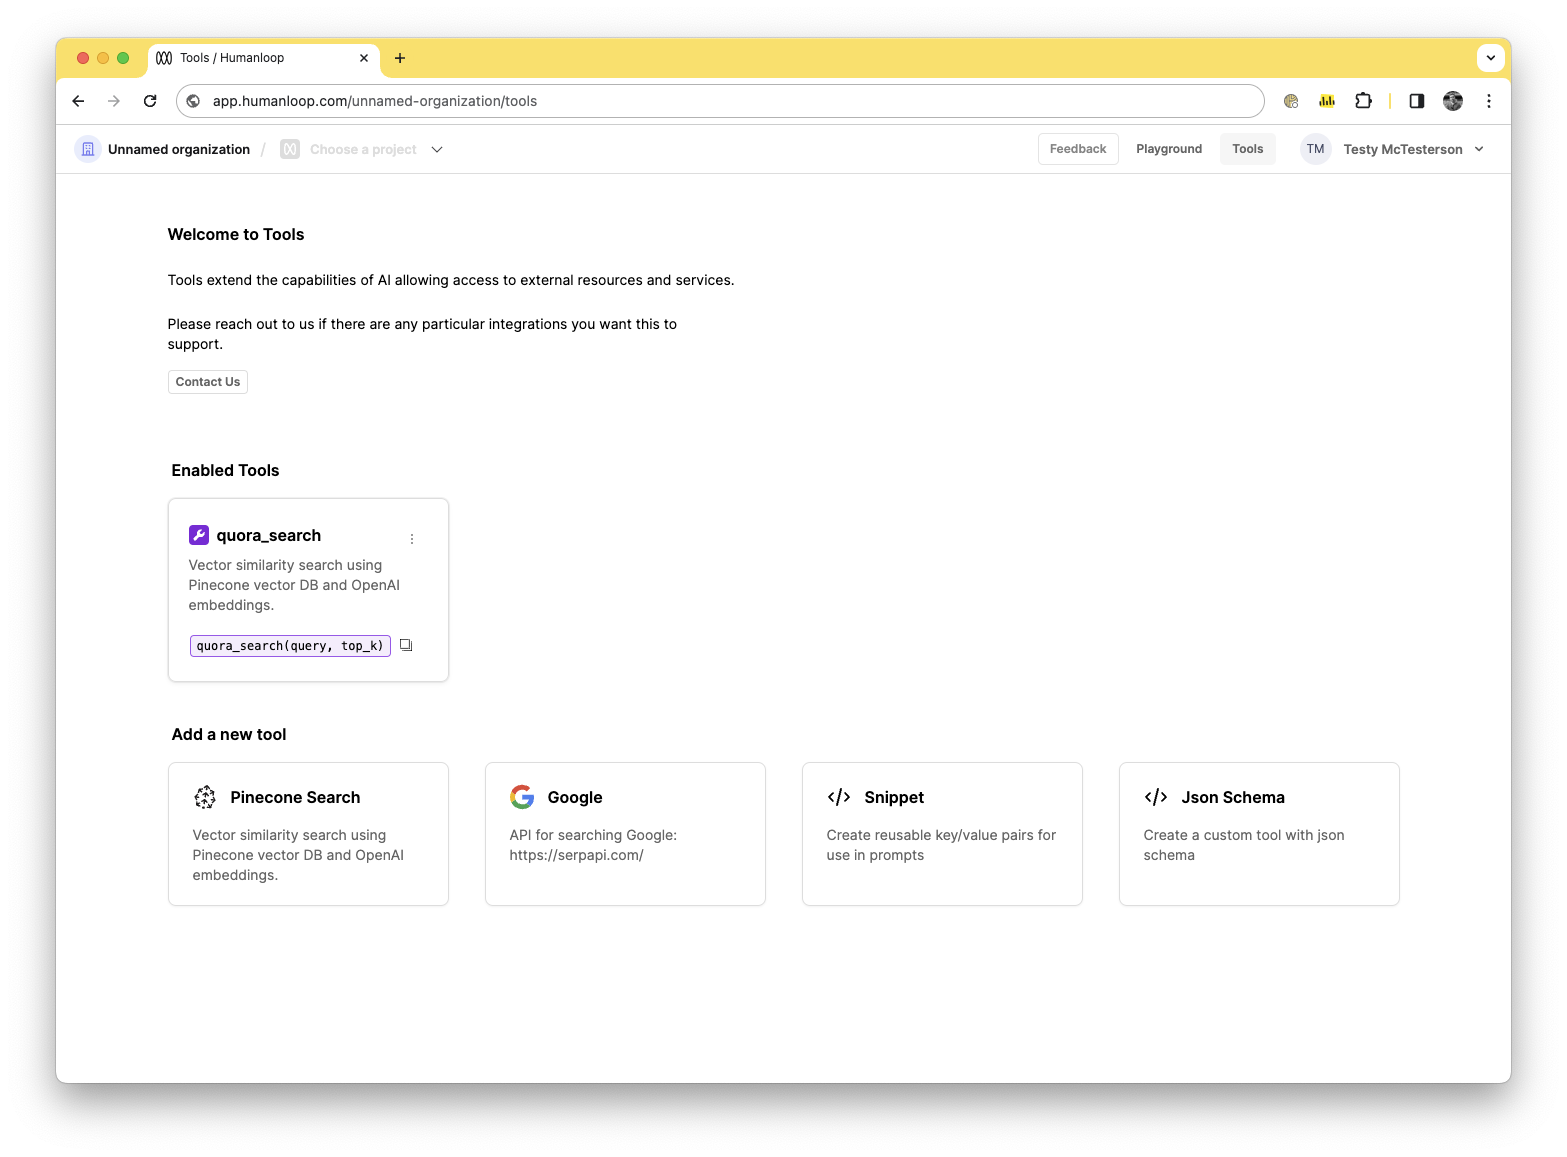
Task: Click the Pinecone Search cube icon
Action: 205,797
